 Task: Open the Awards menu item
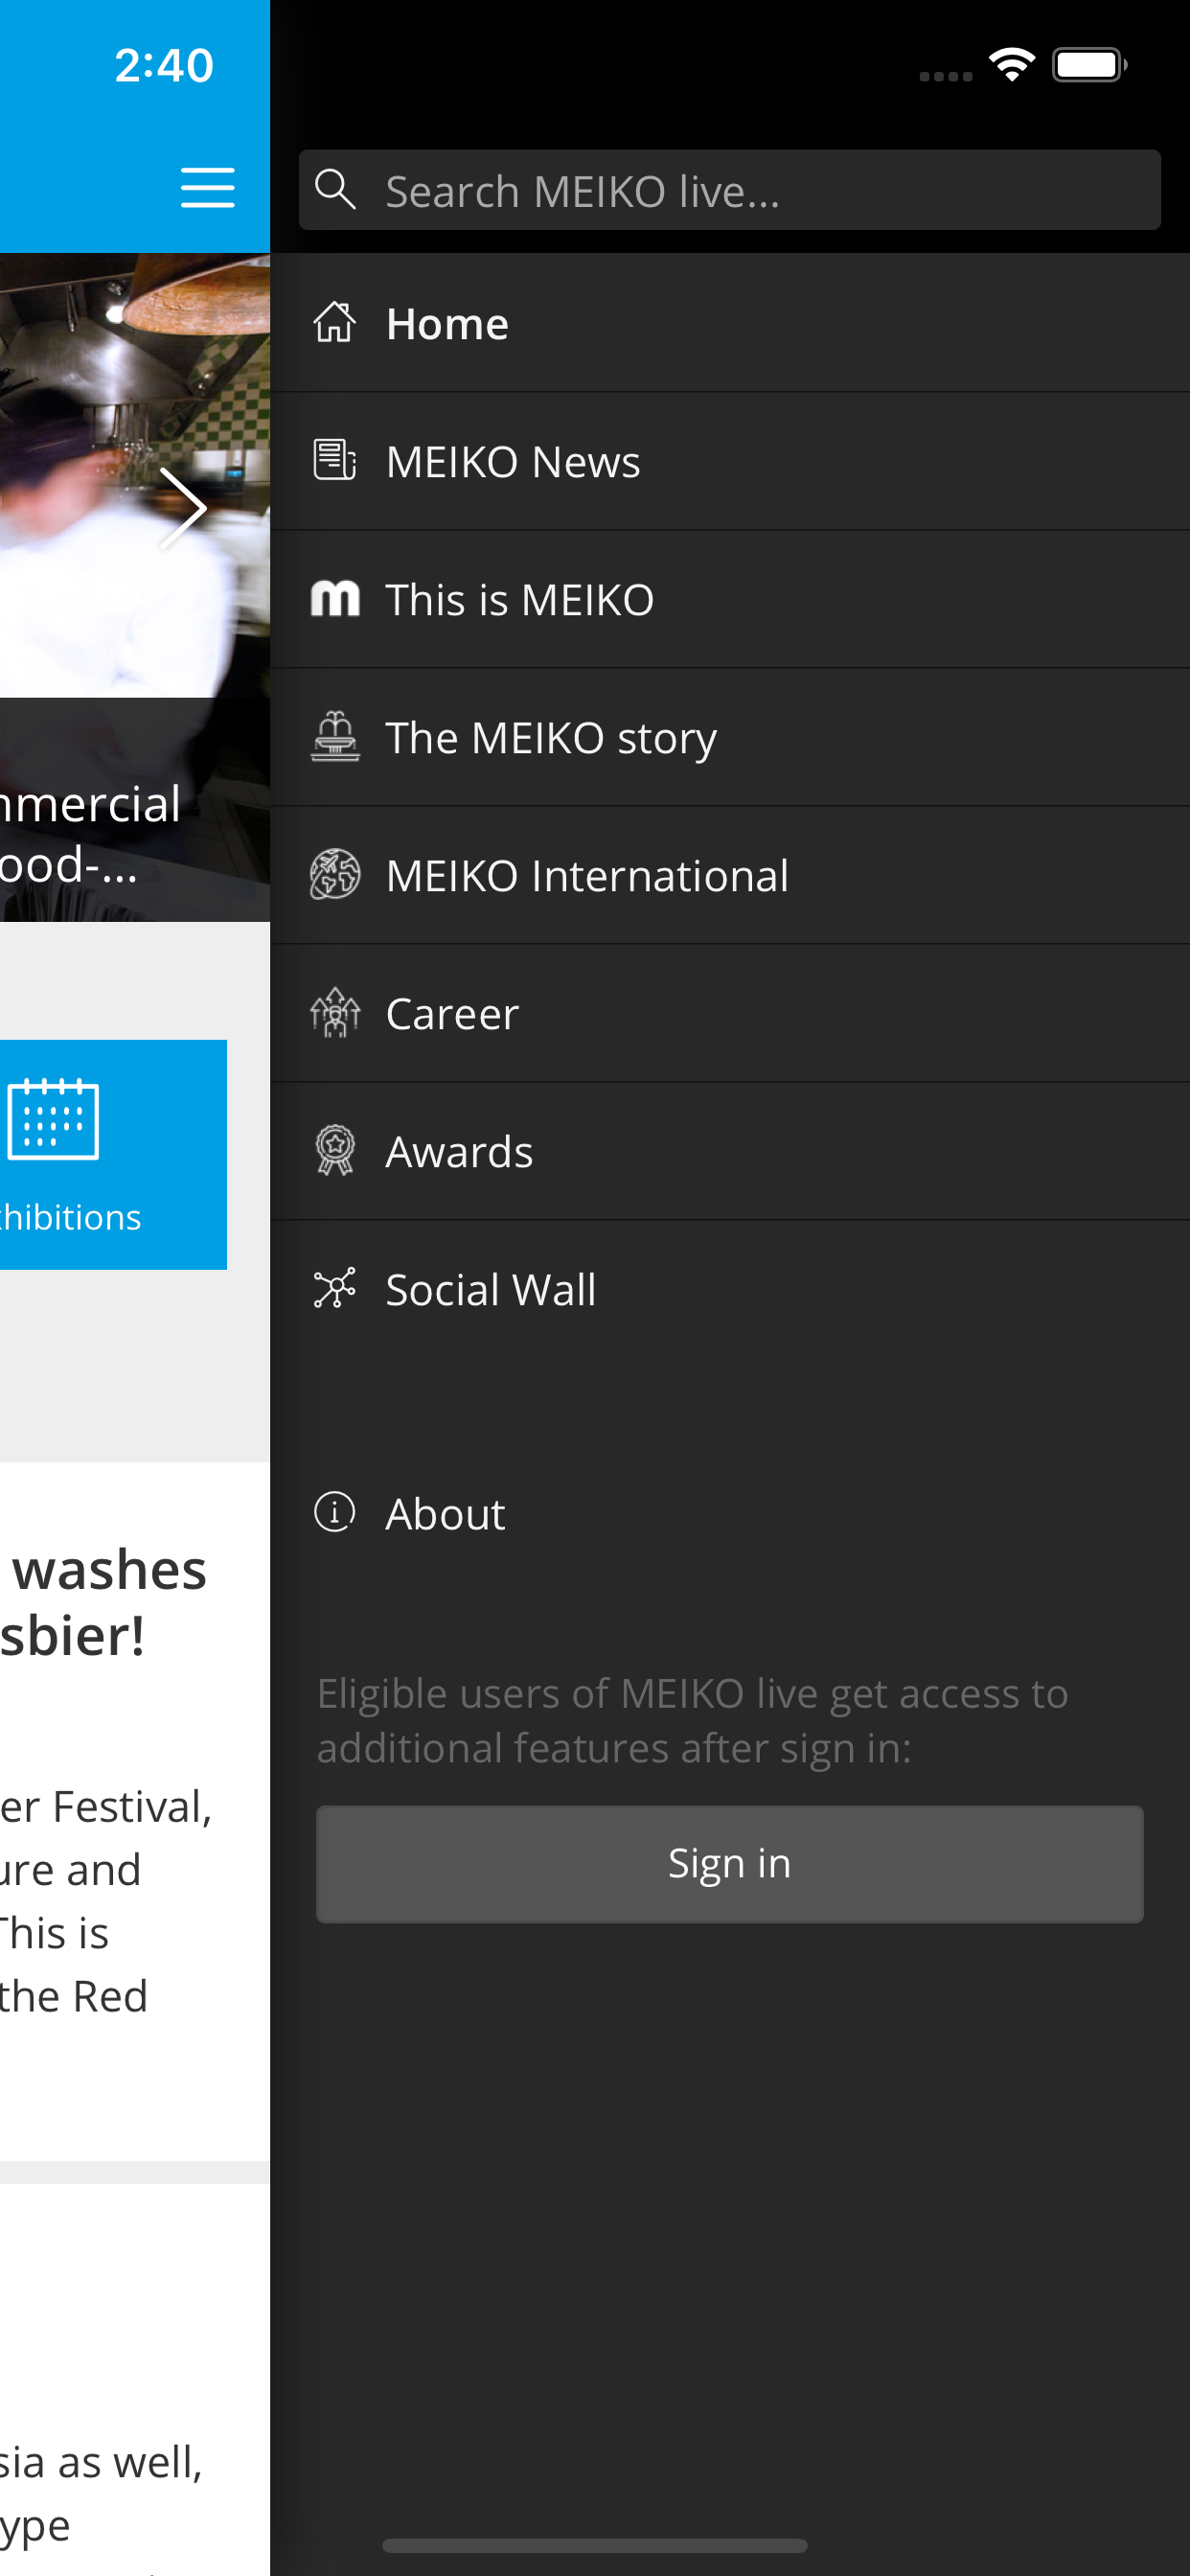729,1151
